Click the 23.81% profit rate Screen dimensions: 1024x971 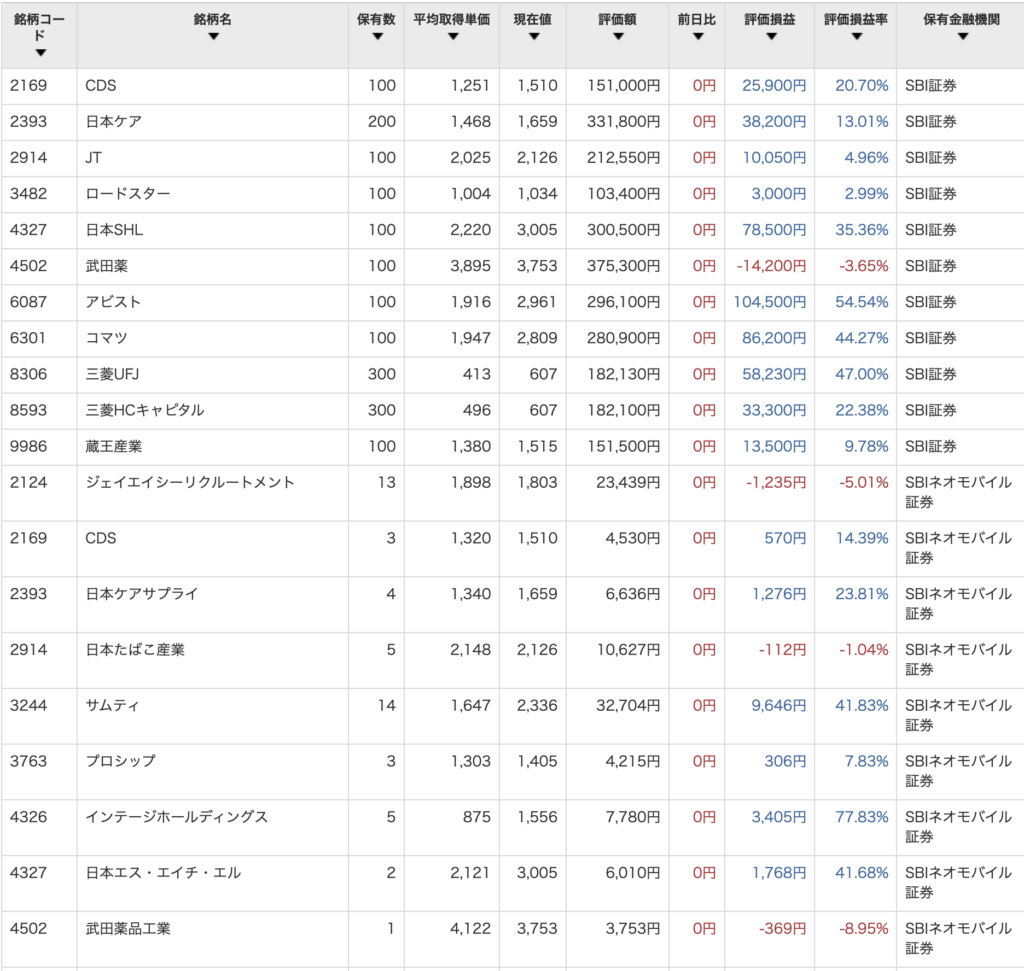point(861,594)
